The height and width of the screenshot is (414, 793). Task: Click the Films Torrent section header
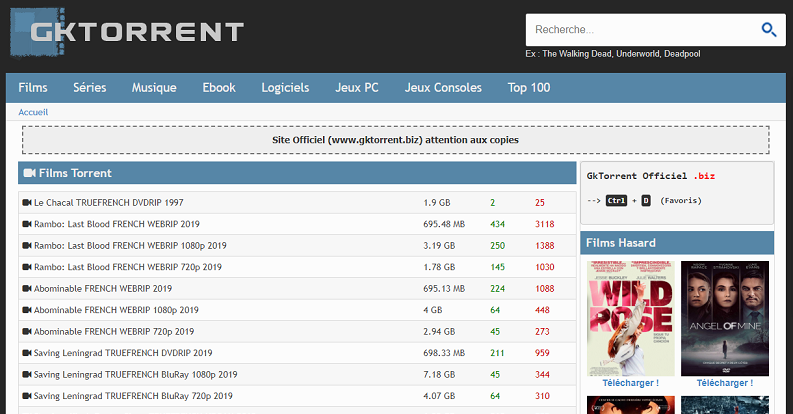(x=297, y=173)
